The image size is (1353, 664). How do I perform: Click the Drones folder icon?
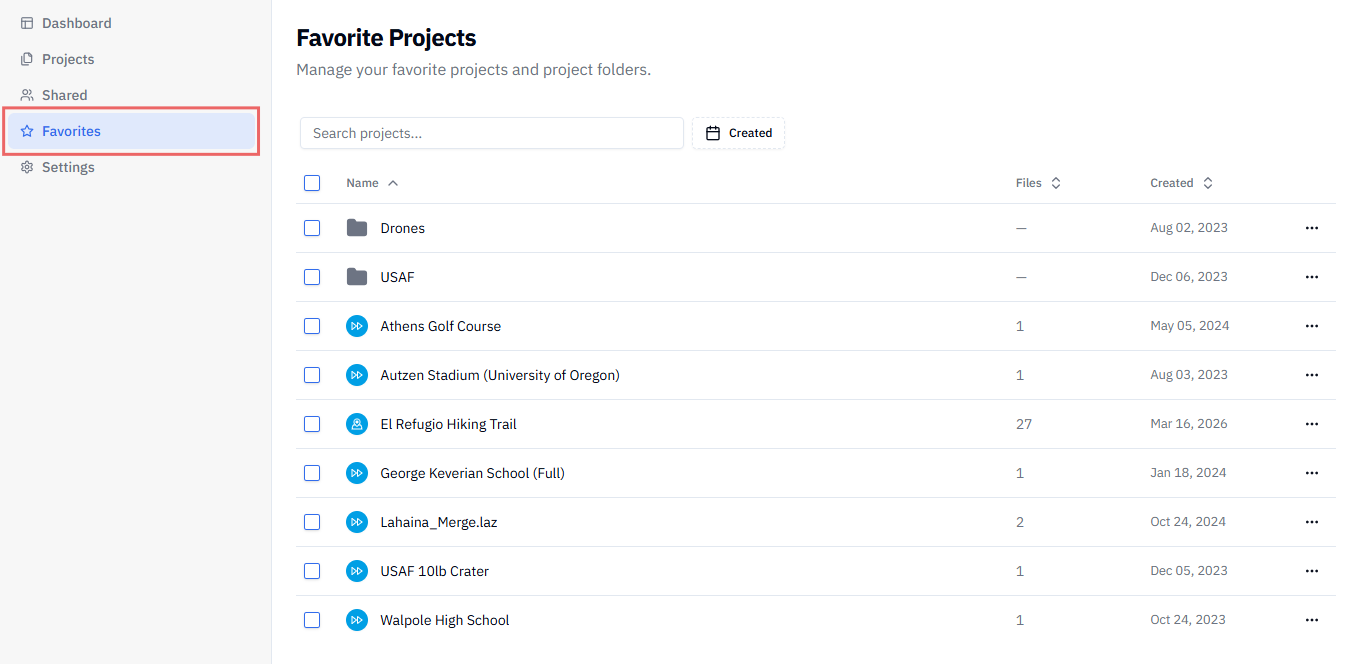(357, 228)
